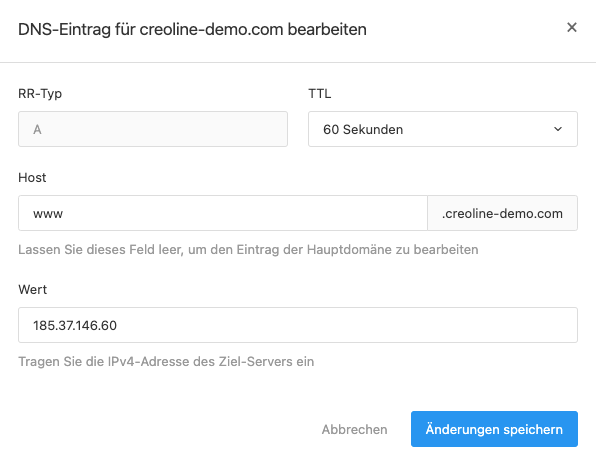Click the dialog title DNS-Eintrag bearbeiten
Image resolution: width=596 pixels, height=466 pixels.
coord(192,29)
